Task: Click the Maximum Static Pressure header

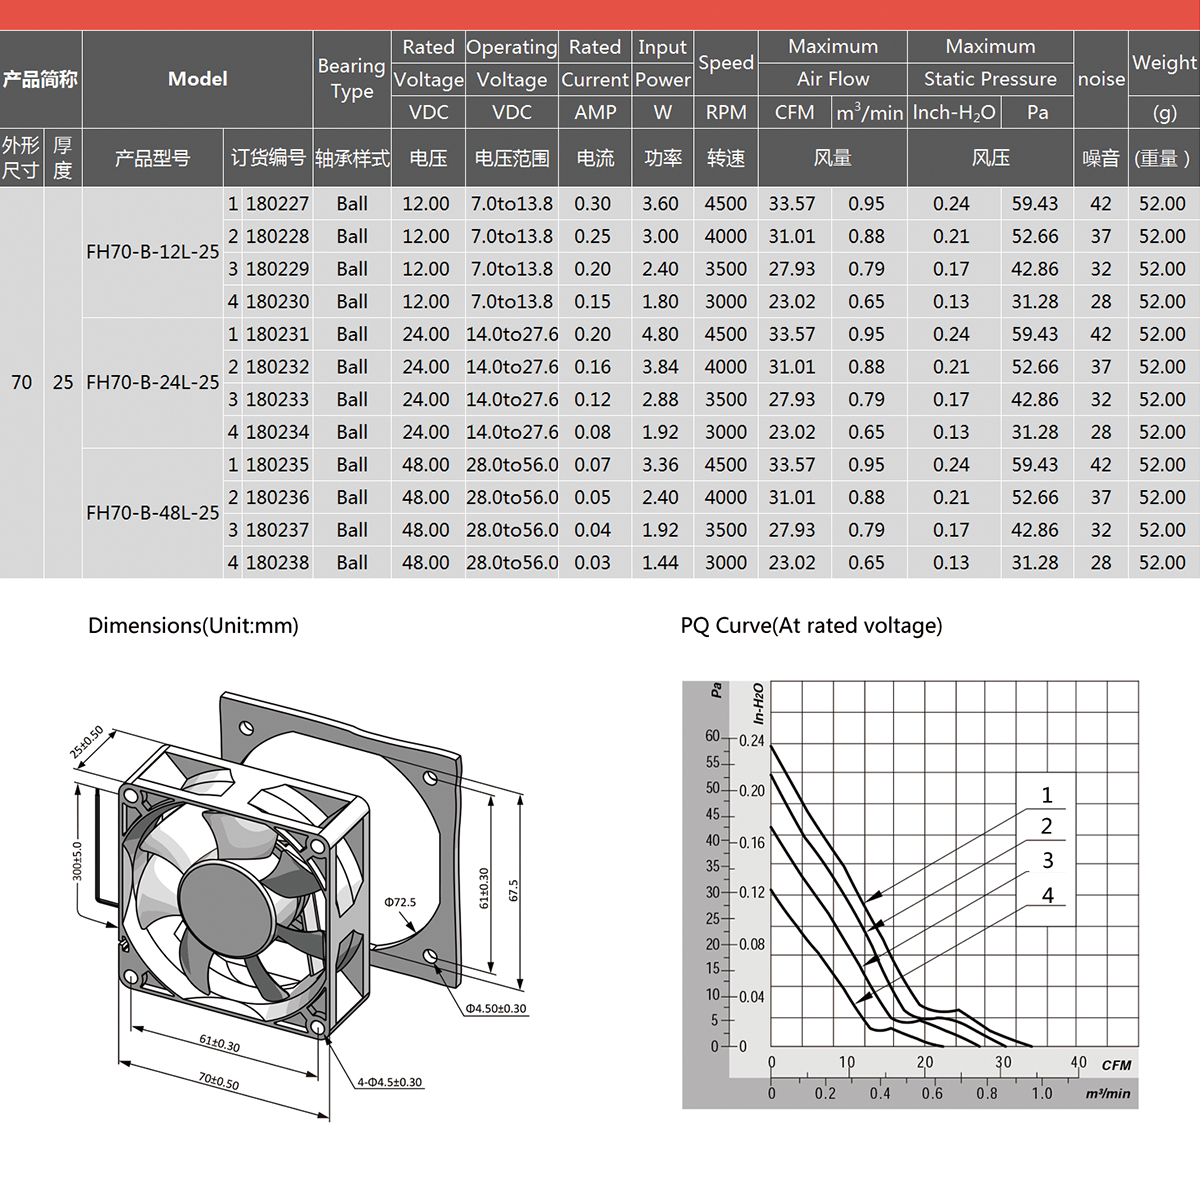Action: pos(990,63)
